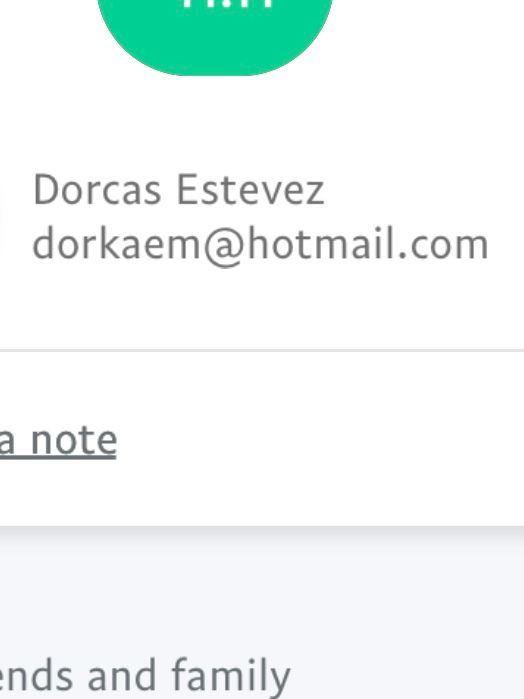Click the surname Estevez

tap(251, 190)
